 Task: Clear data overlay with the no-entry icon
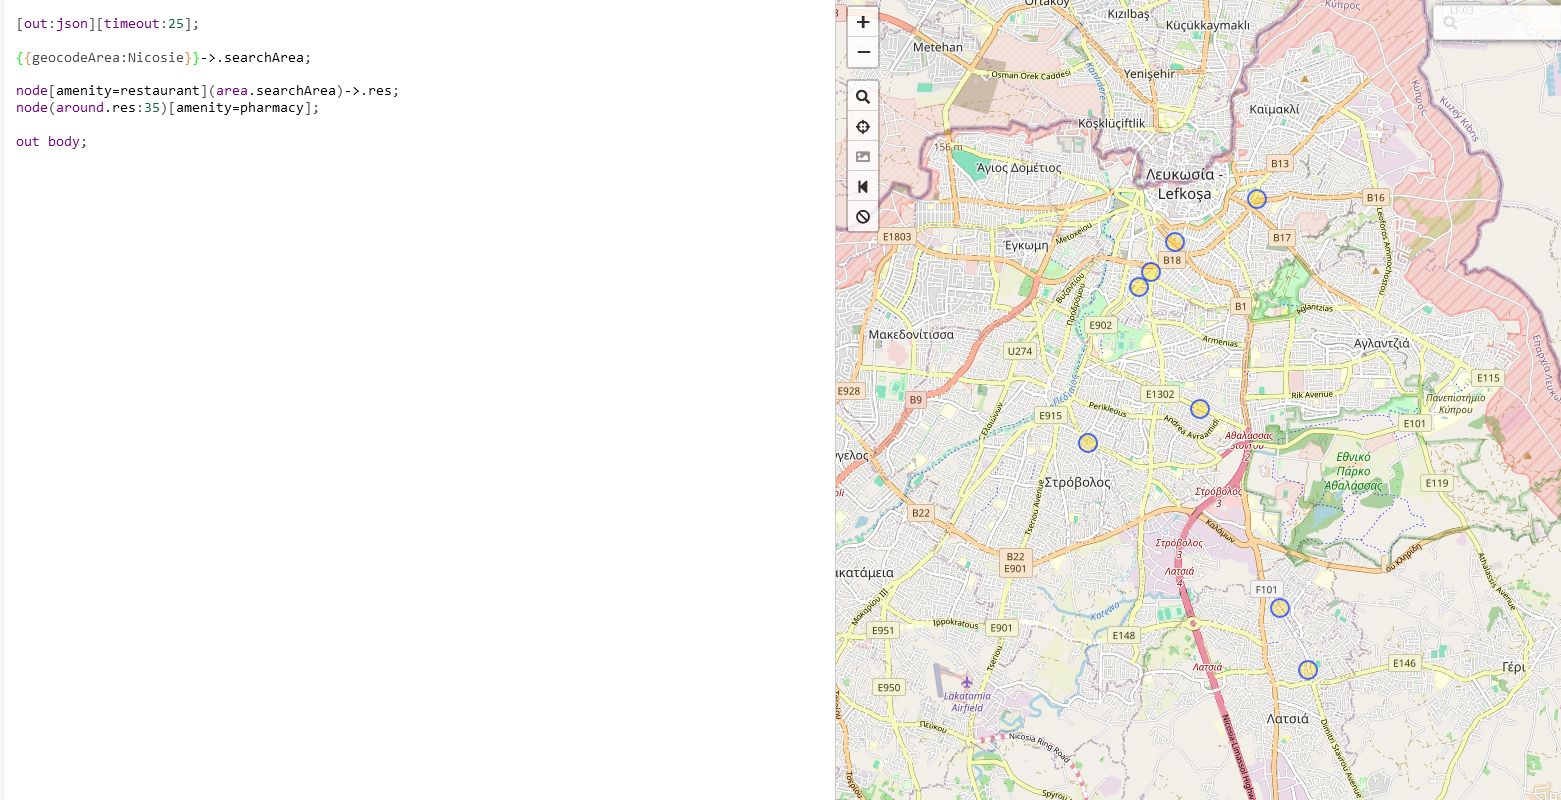pos(862,217)
